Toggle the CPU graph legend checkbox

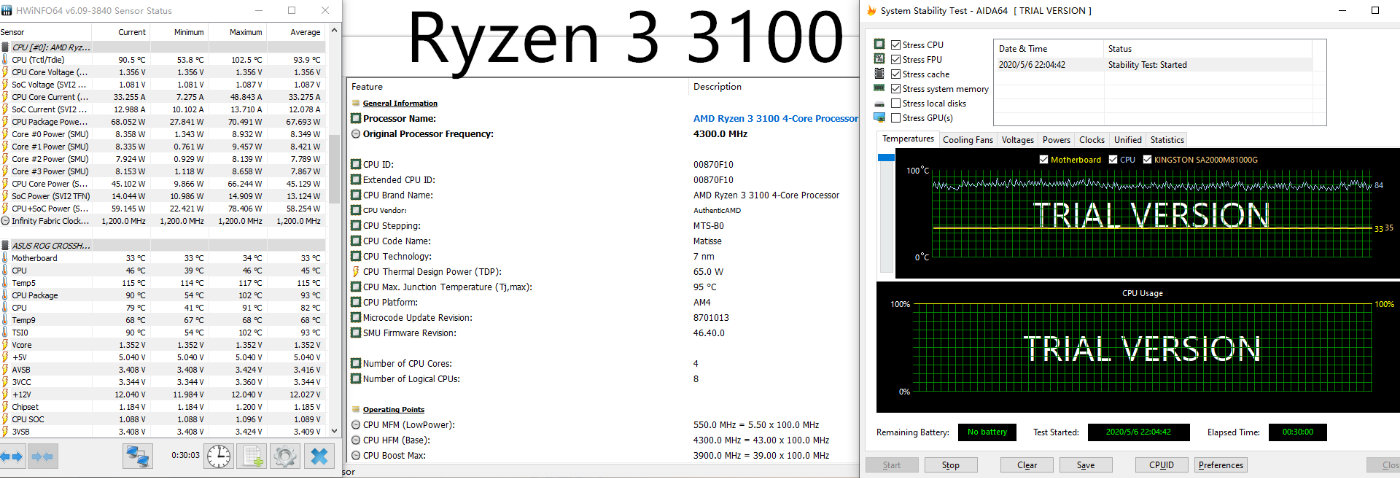tap(1112, 160)
